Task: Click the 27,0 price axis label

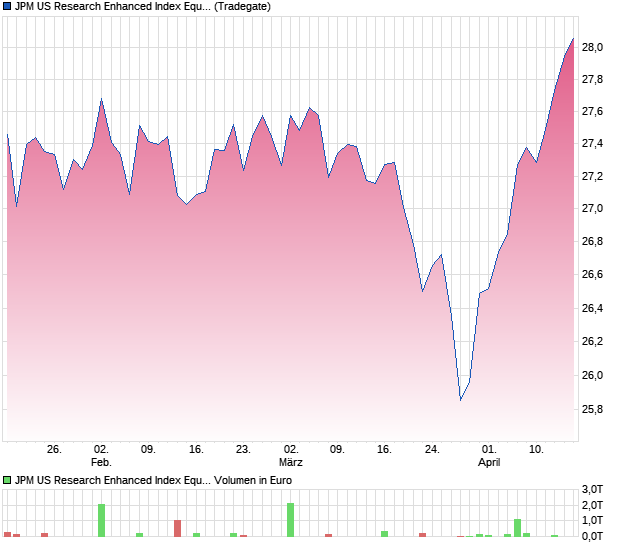Action: tap(592, 208)
